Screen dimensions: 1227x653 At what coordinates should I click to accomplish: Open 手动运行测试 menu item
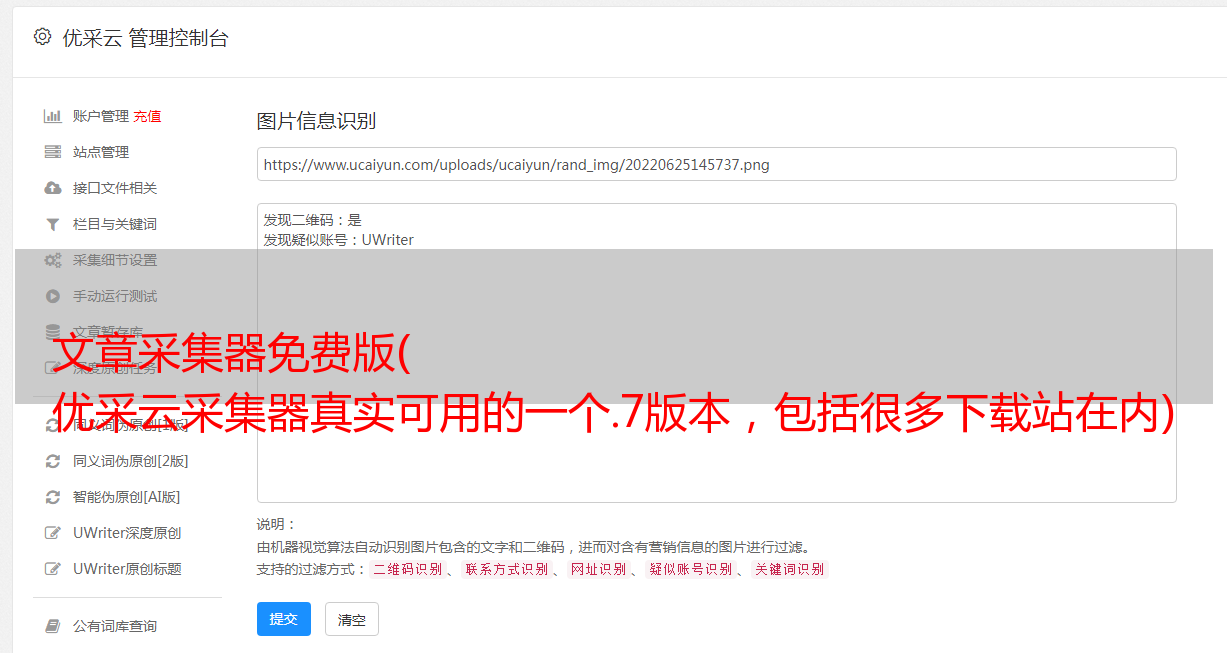[115, 296]
